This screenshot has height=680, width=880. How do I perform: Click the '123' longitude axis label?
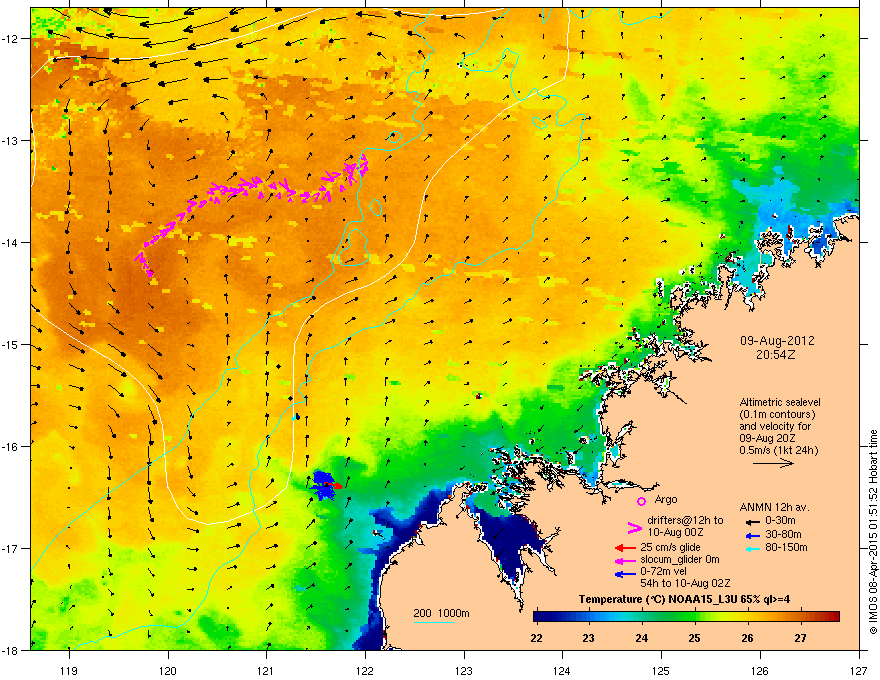click(x=464, y=670)
